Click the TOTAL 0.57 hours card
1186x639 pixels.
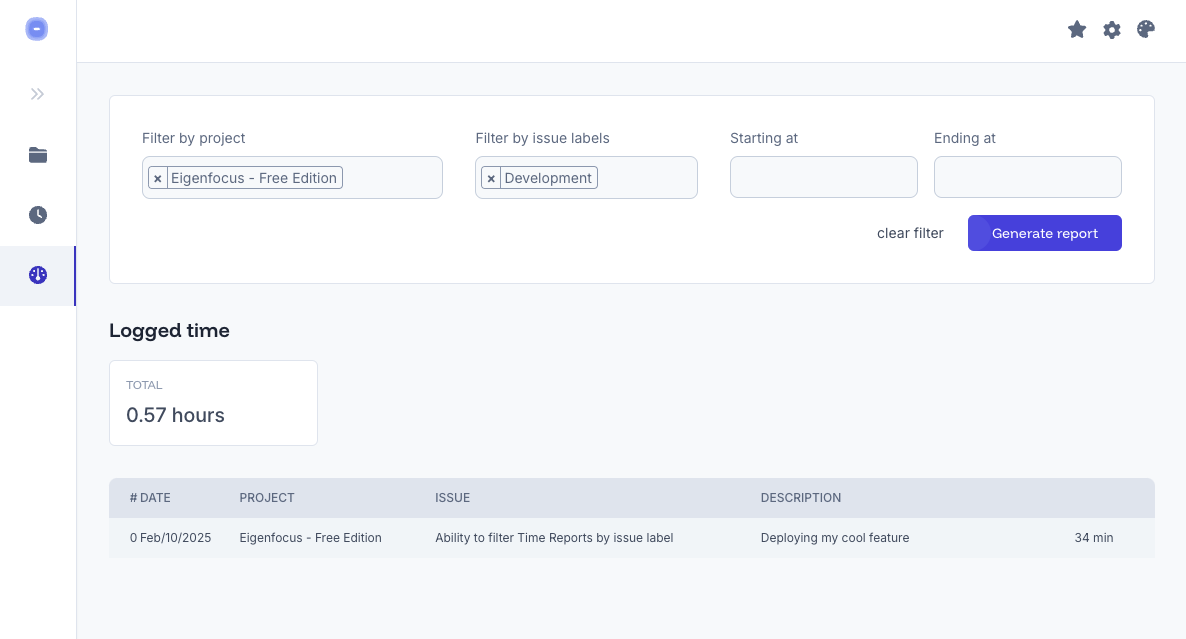coord(213,402)
